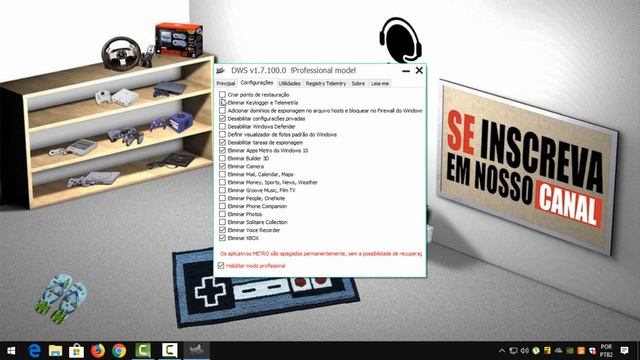
Task: Launch Google Chrome from the taskbar
Action: click(119, 351)
